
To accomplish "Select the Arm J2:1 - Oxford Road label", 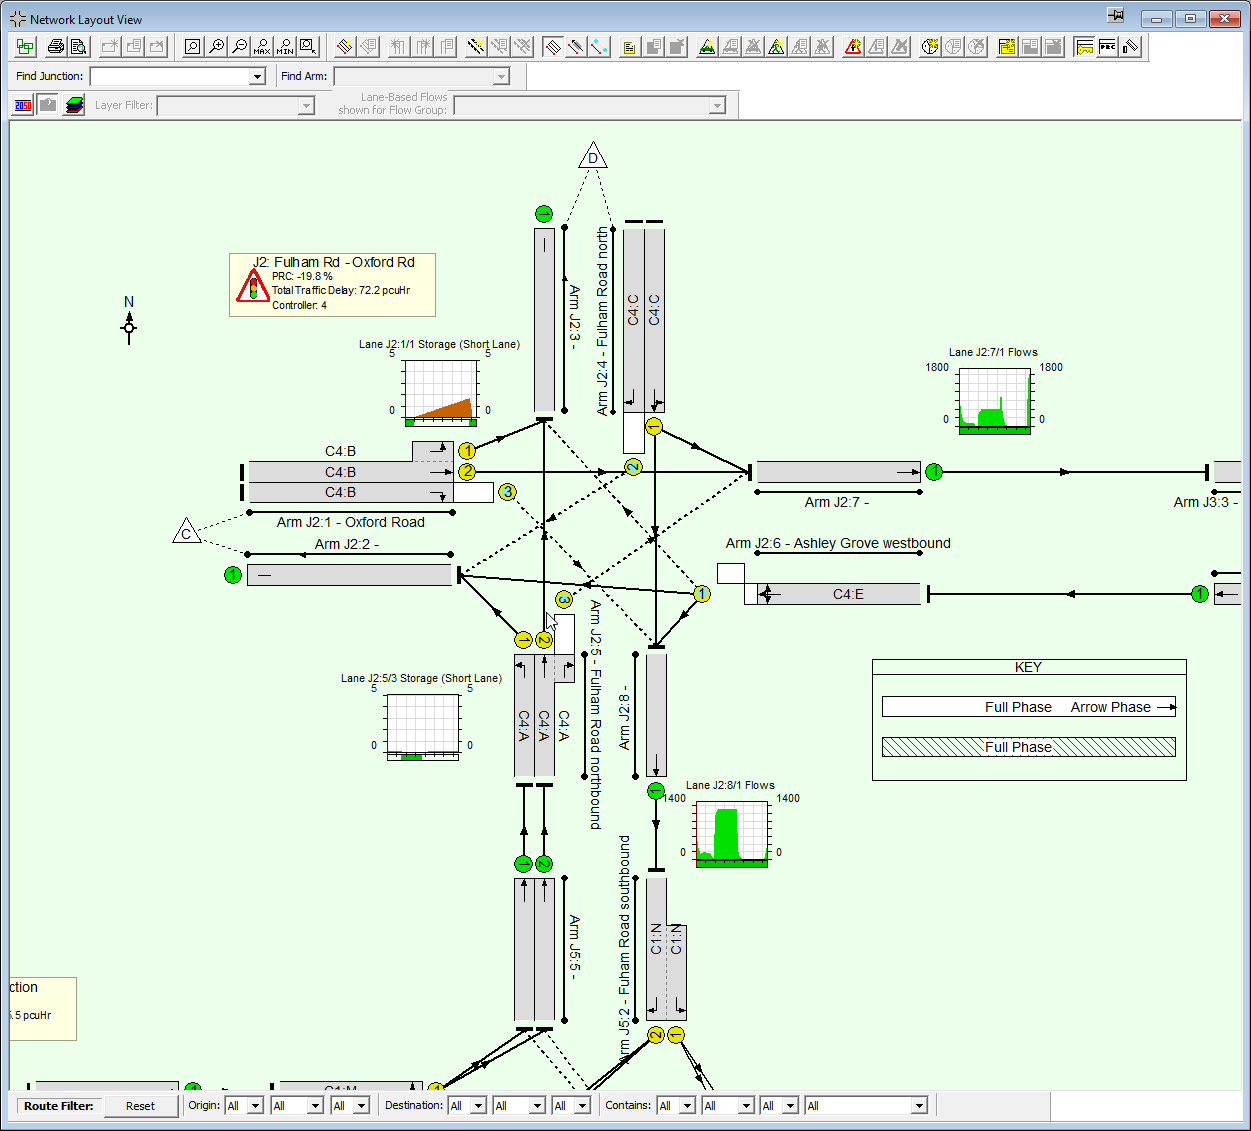I will click(x=350, y=522).
